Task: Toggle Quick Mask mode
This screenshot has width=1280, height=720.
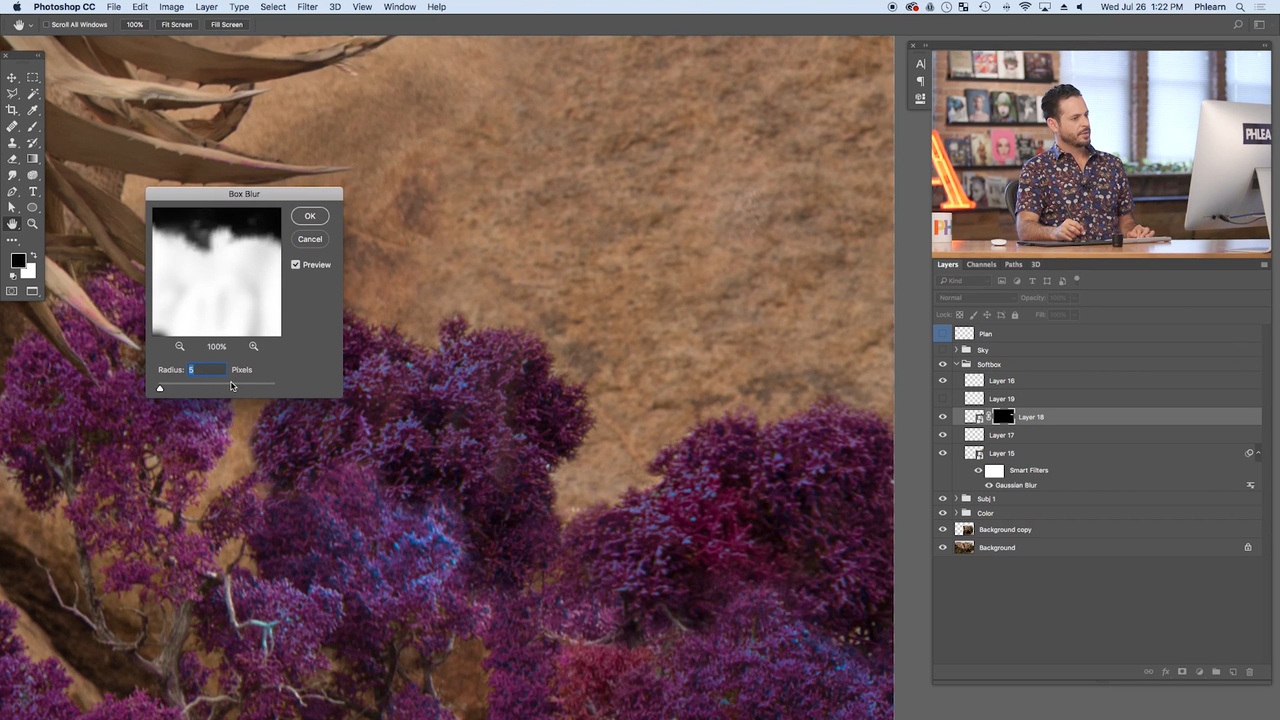Action: click(12, 291)
